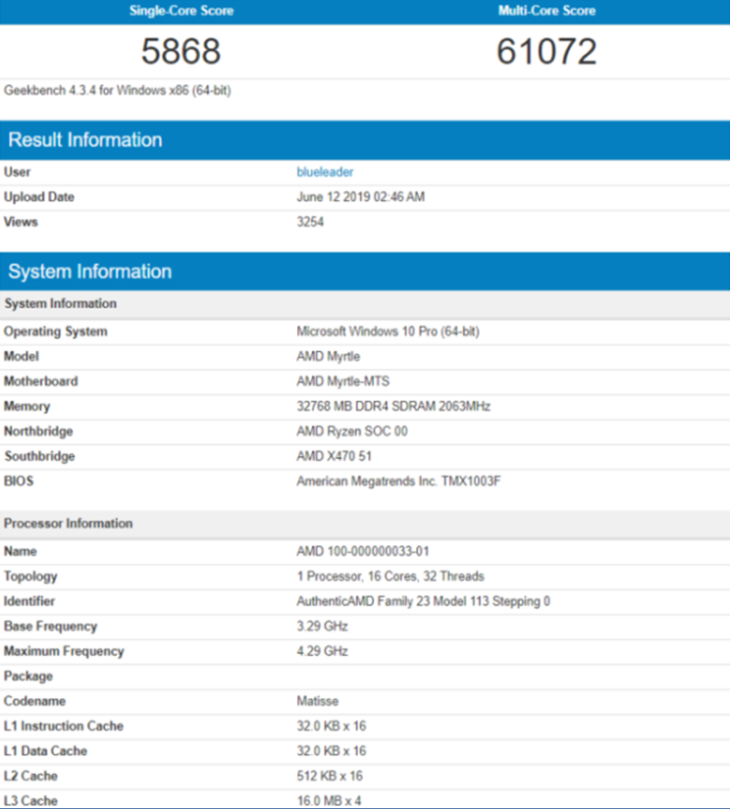This screenshot has width=730, height=809.
Task: Click the Geekbench 4.3.4 version text
Action: [x=118, y=90]
